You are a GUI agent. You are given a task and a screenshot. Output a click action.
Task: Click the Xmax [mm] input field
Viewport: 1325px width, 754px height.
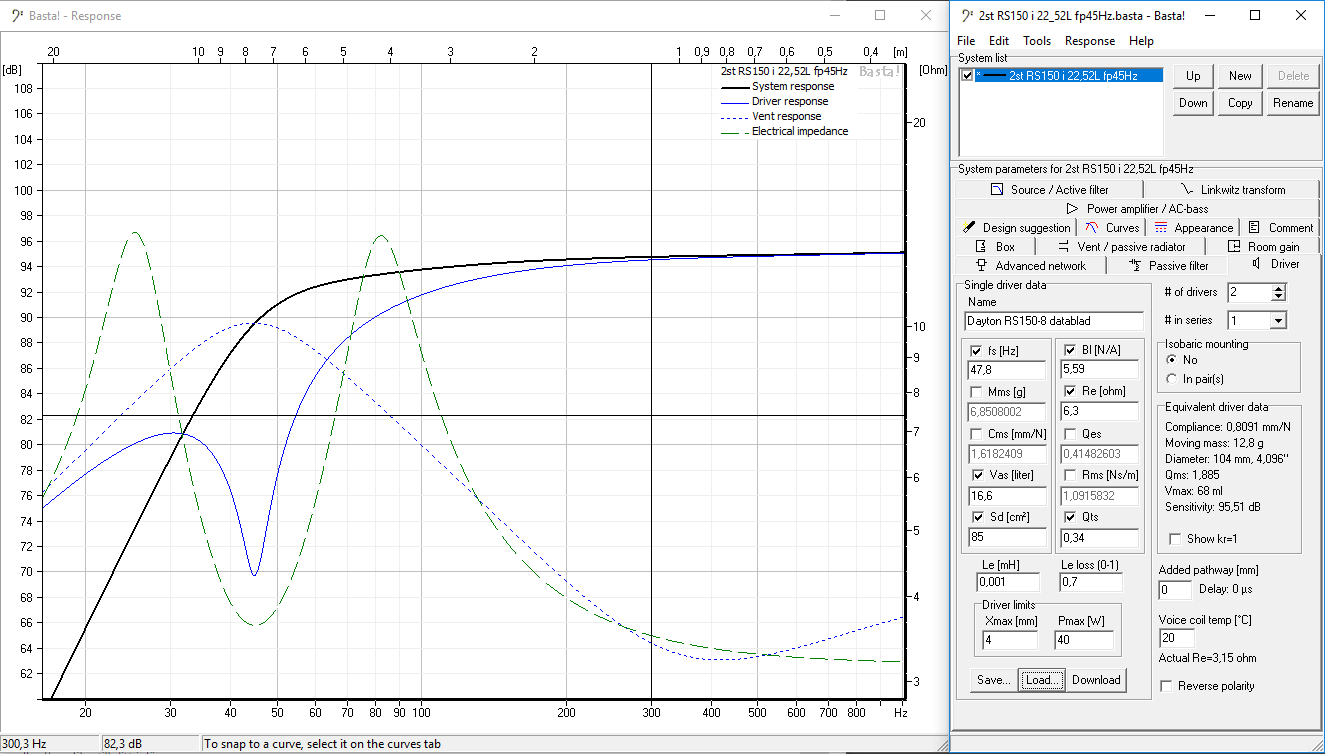1012,640
